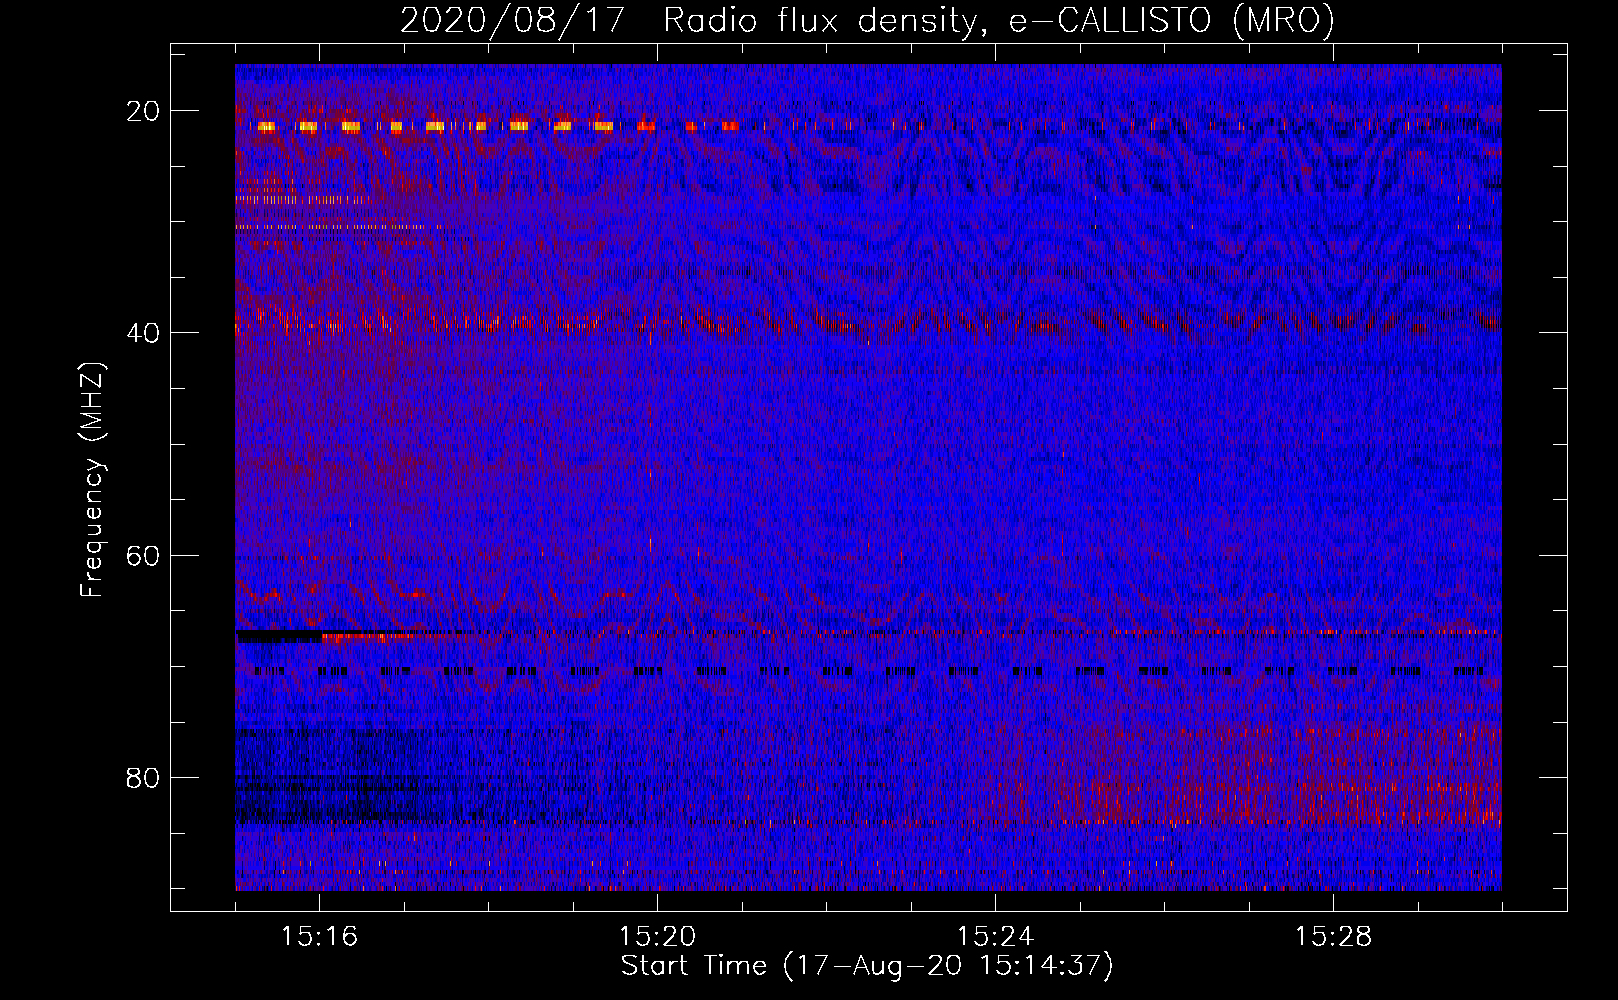Select the 15:16 time tick label
Image resolution: width=1618 pixels, height=1000 pixels.
coord(319,937)
